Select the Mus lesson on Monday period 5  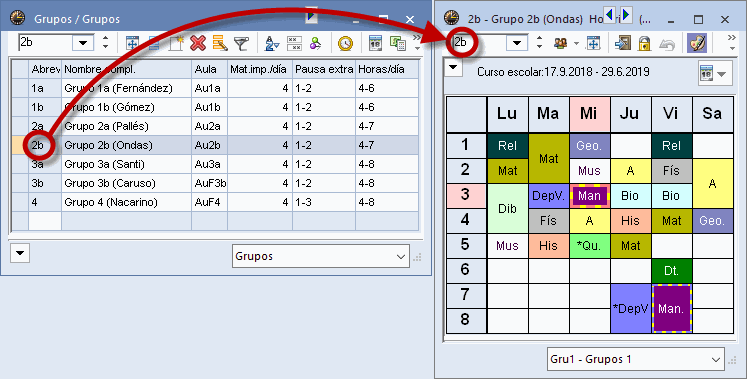click(x=507, y=246)
